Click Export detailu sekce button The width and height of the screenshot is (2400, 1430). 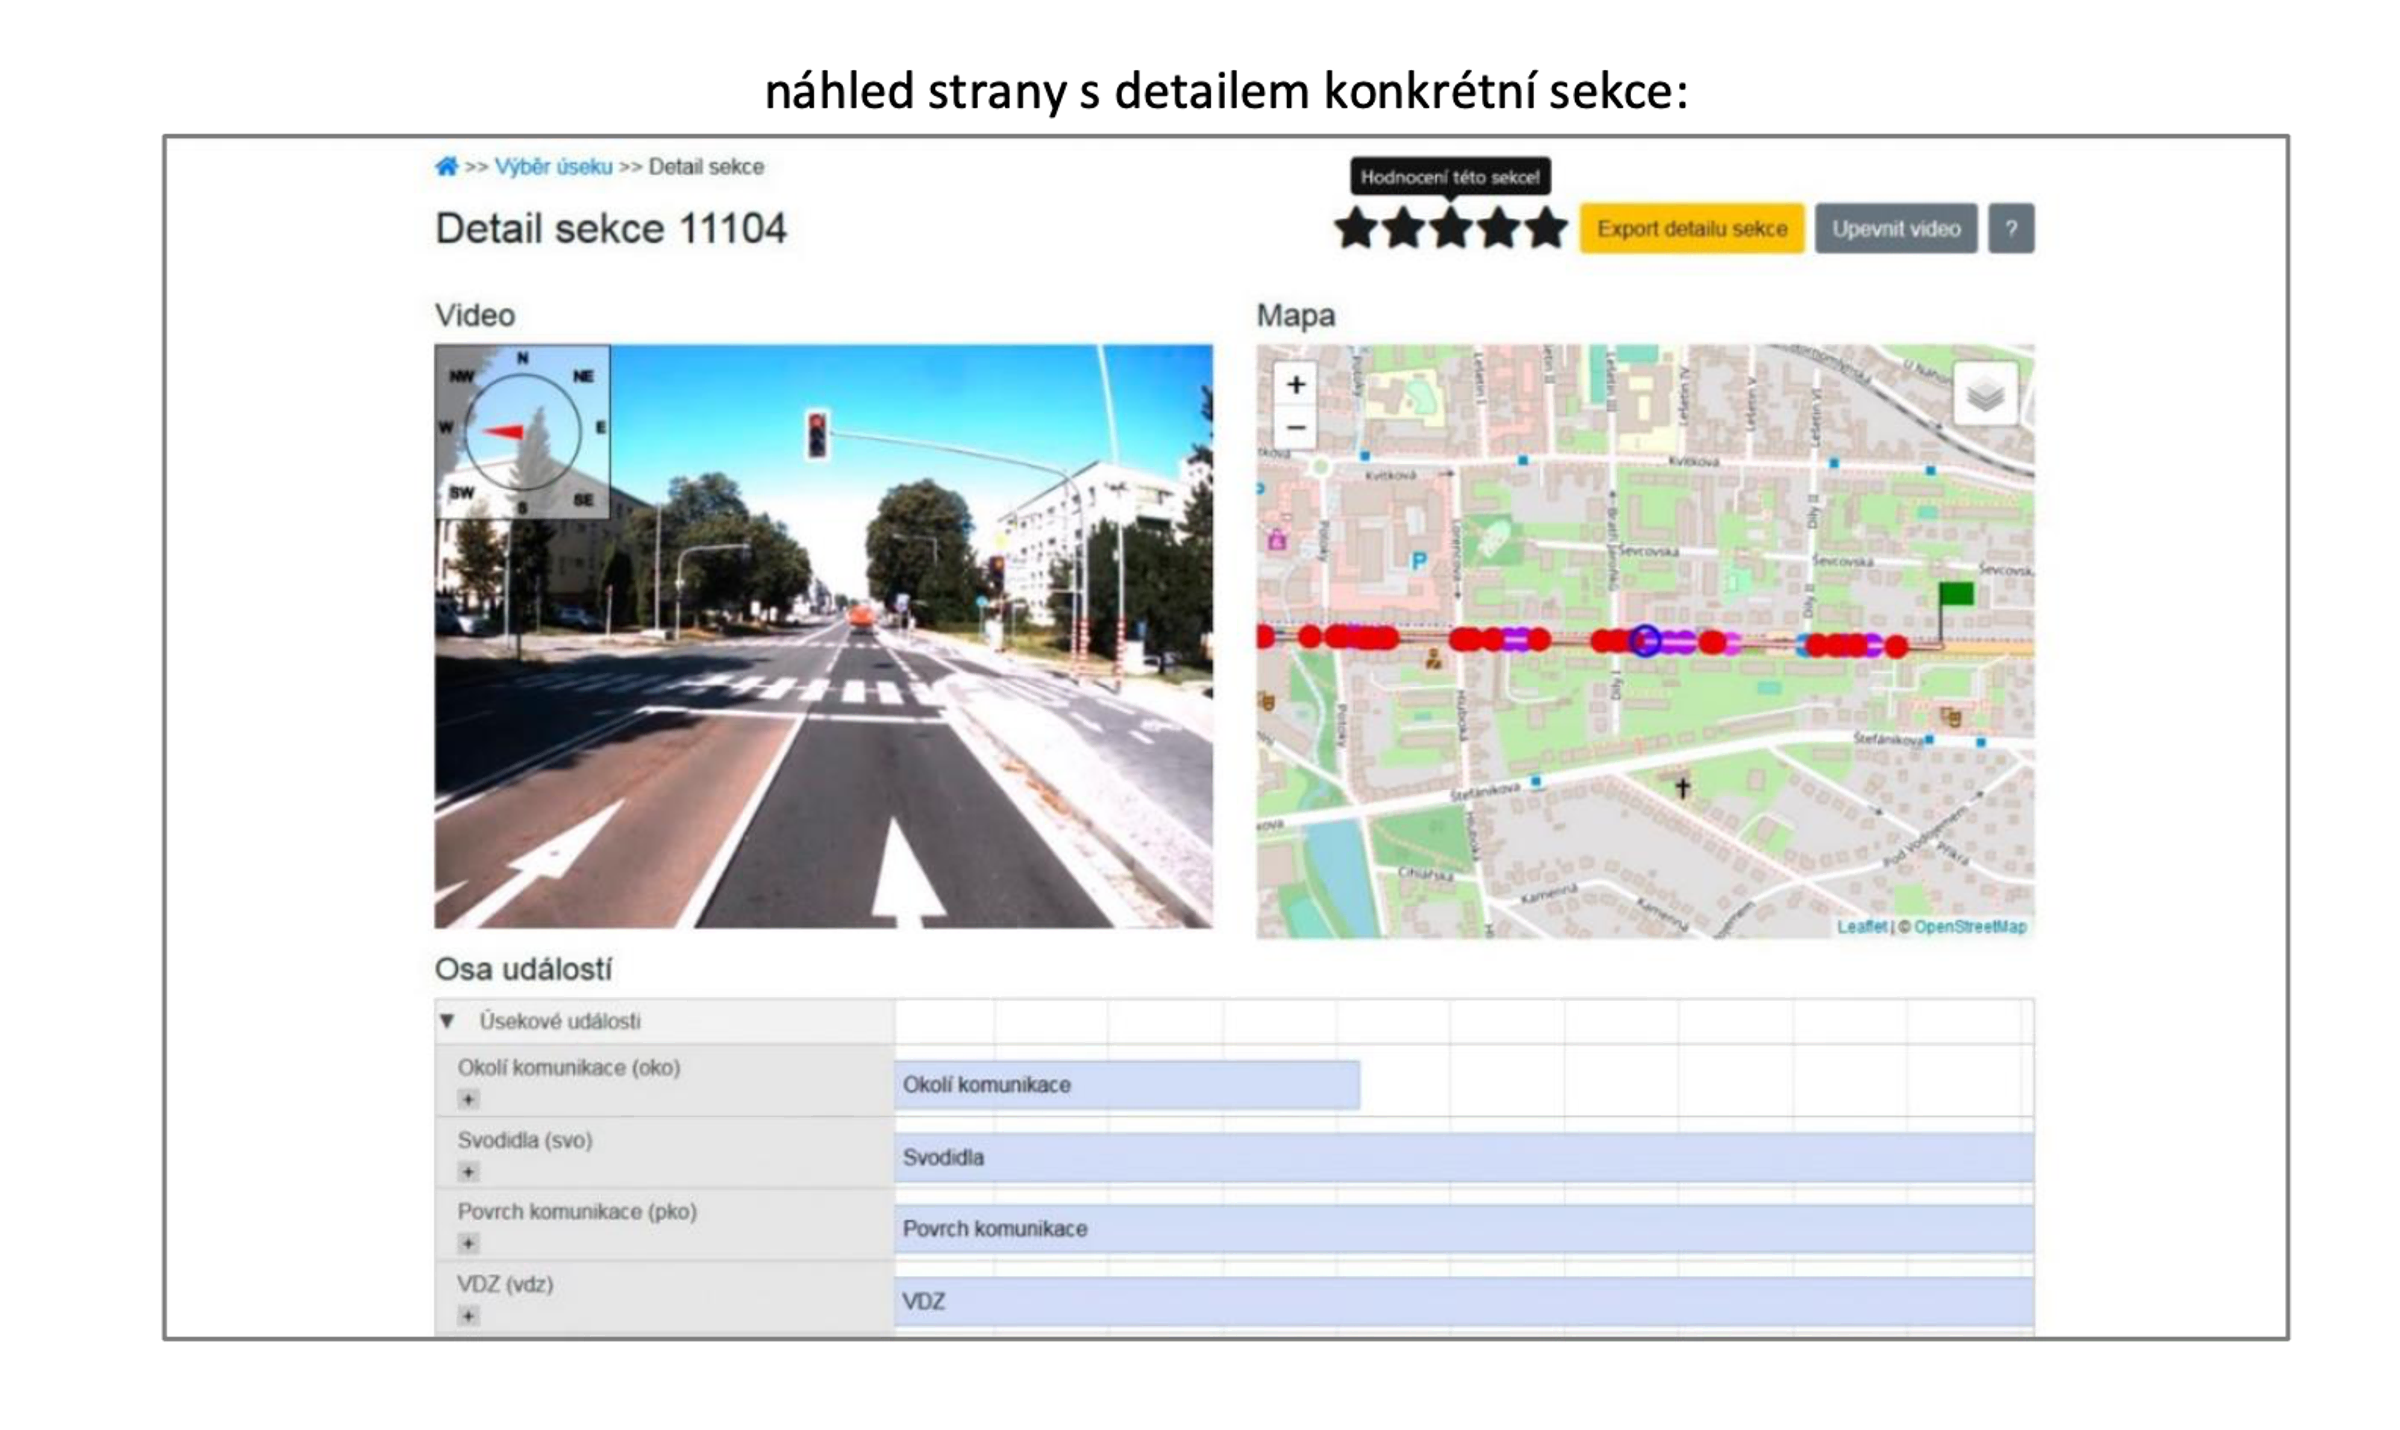coord(1691,228)
